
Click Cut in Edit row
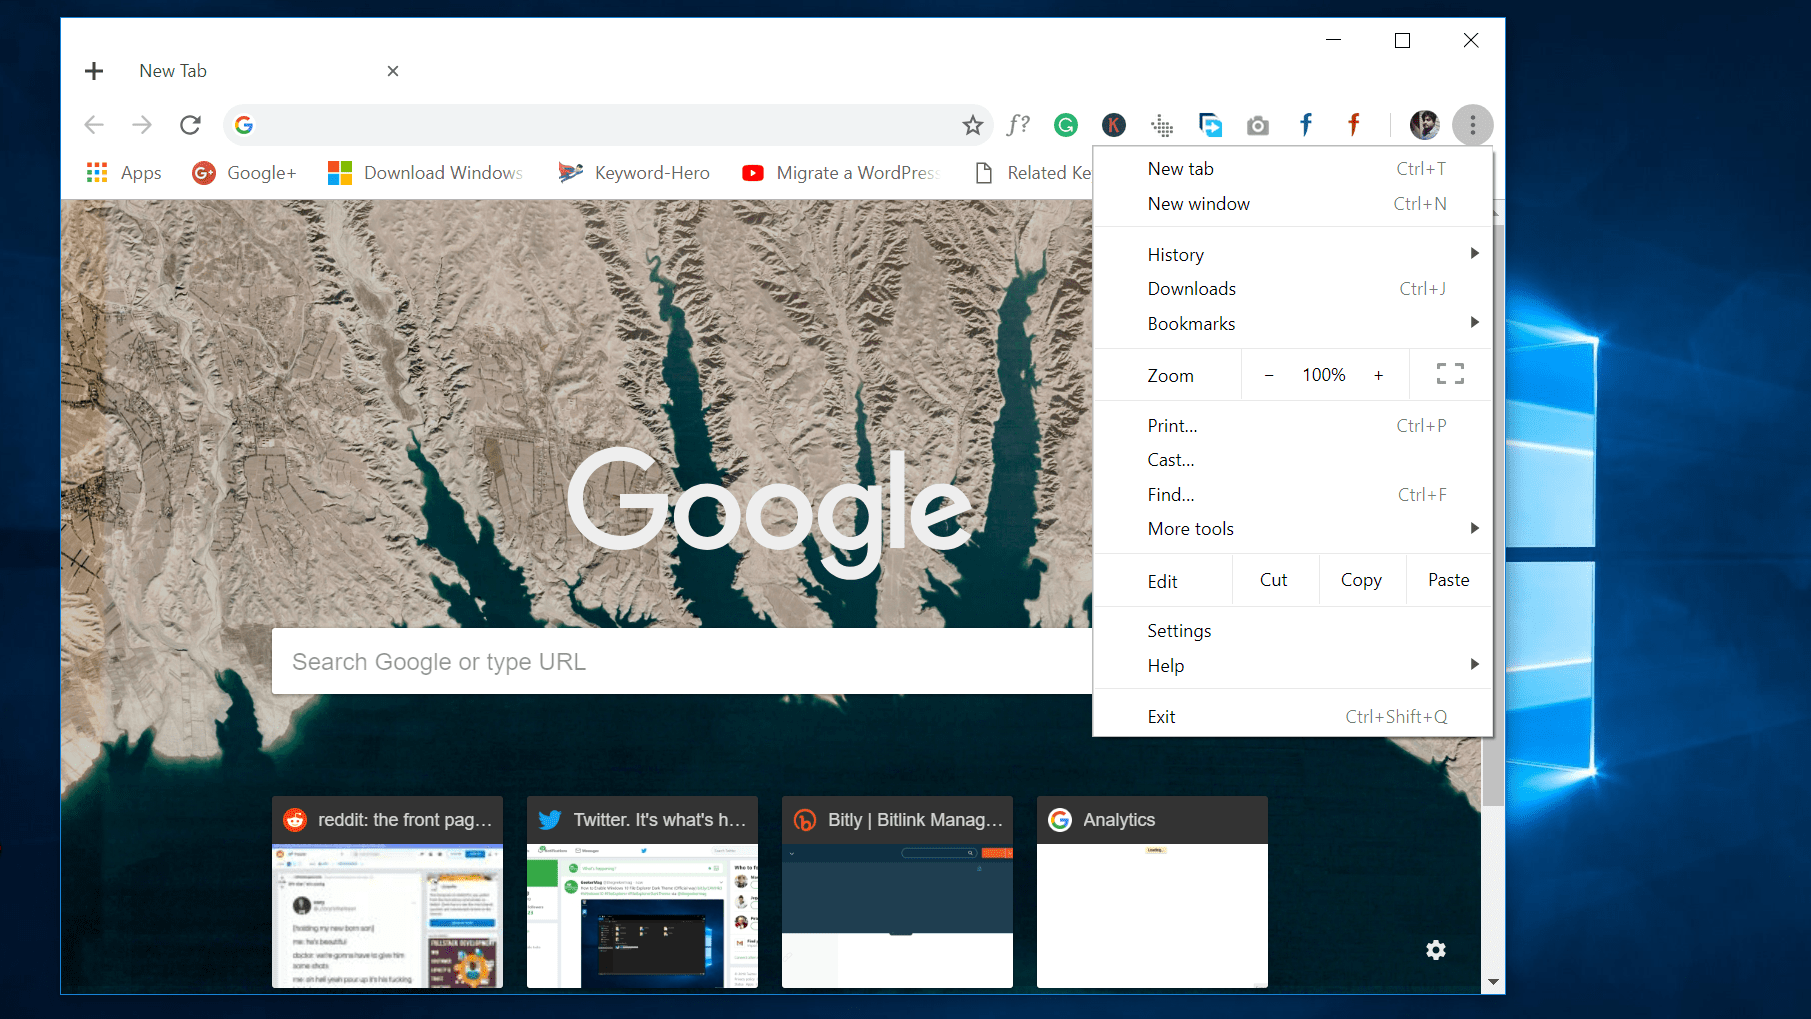1274,580
